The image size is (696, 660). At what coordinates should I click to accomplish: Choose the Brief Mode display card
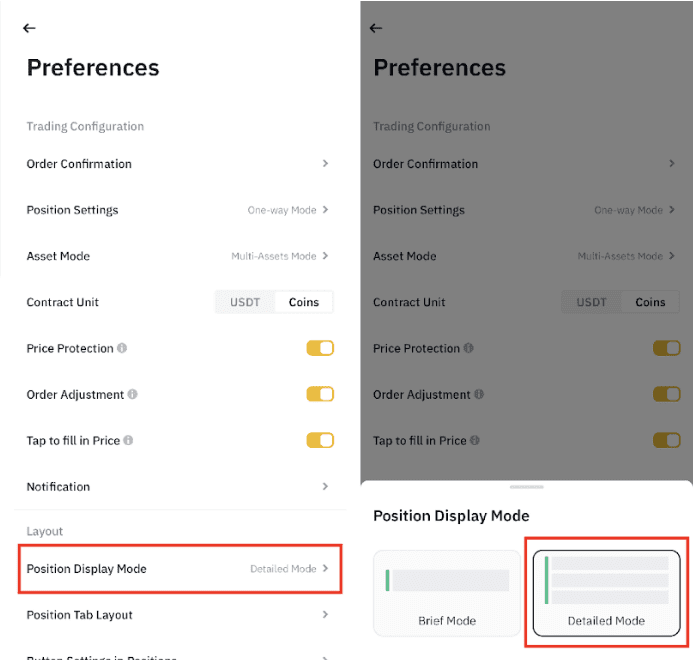click(x=447, y=592)
